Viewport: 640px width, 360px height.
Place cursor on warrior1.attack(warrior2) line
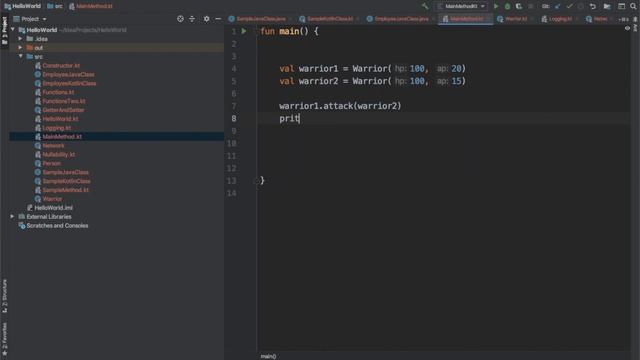point(340,106)
